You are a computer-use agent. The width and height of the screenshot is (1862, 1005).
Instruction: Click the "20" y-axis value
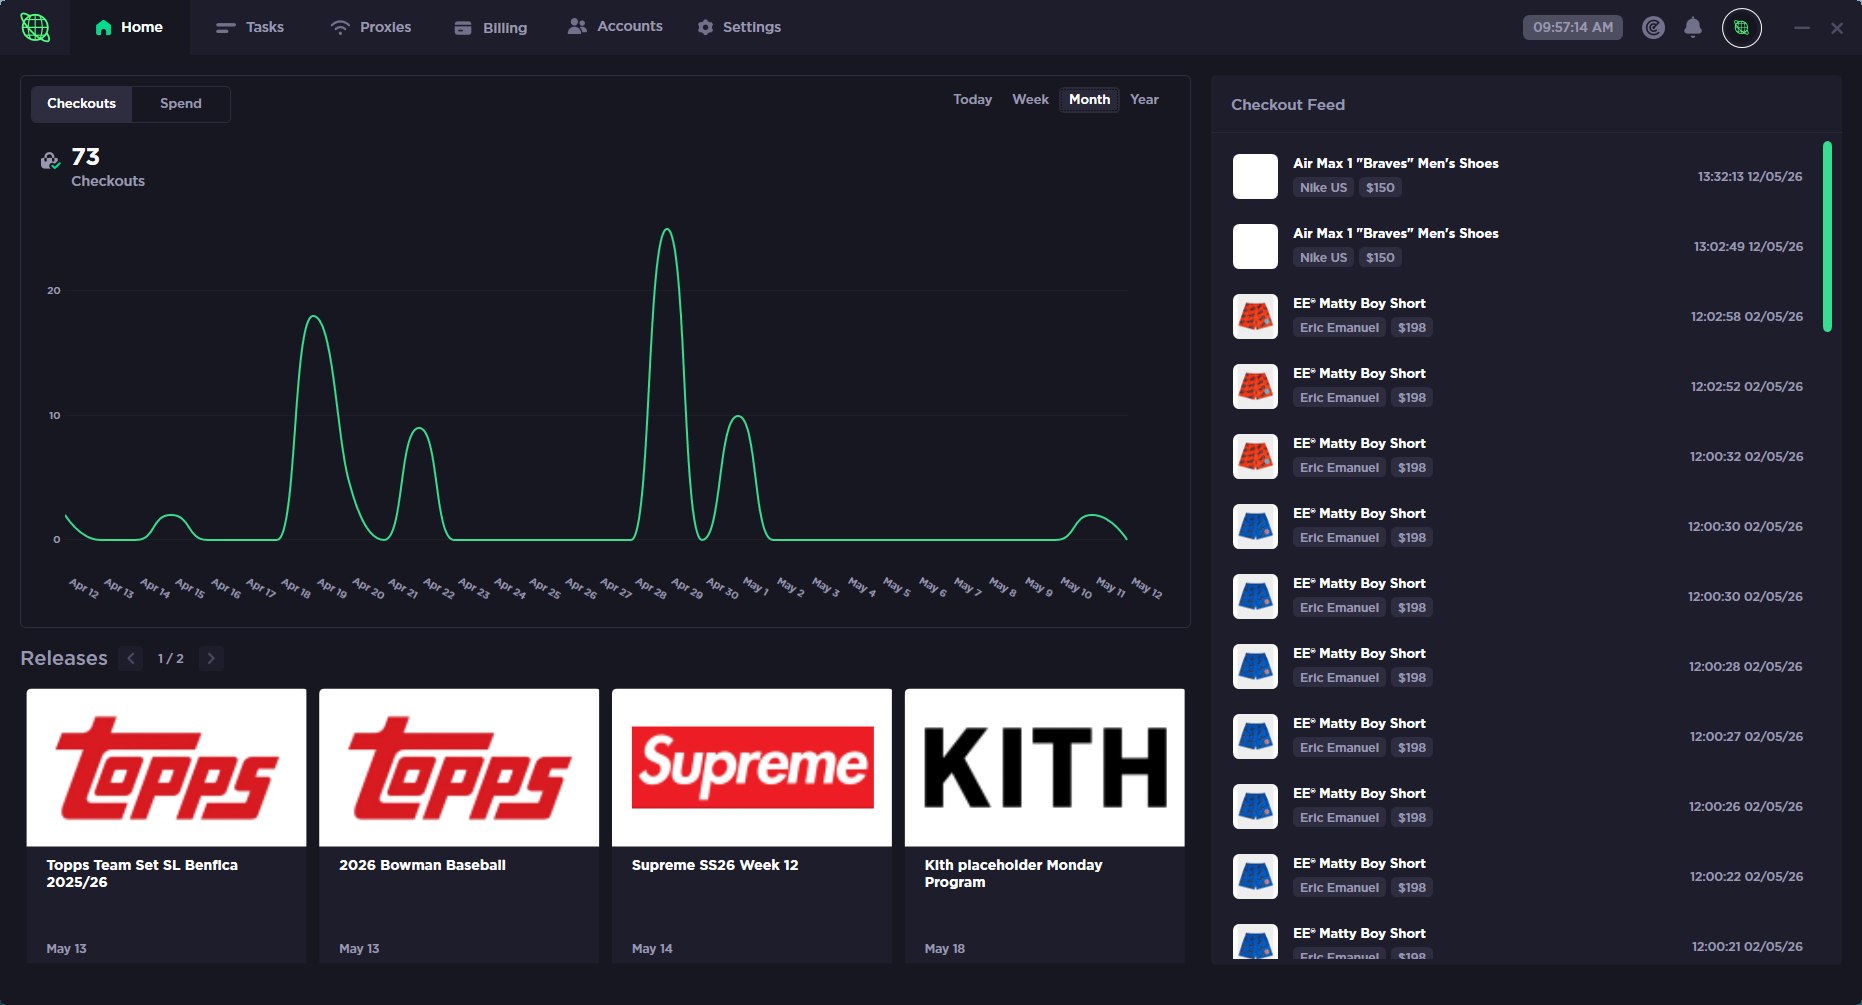(54, 291)
